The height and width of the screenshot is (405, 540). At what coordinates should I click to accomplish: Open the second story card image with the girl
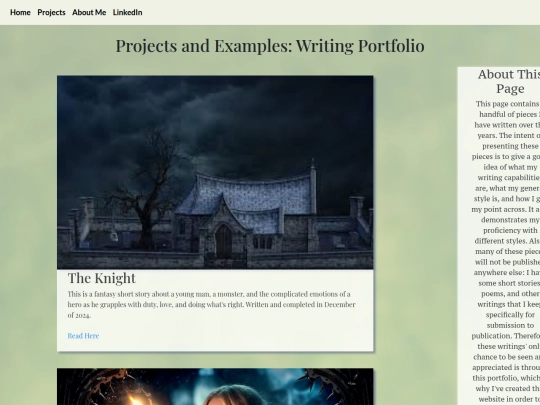[x=215, y=386]
